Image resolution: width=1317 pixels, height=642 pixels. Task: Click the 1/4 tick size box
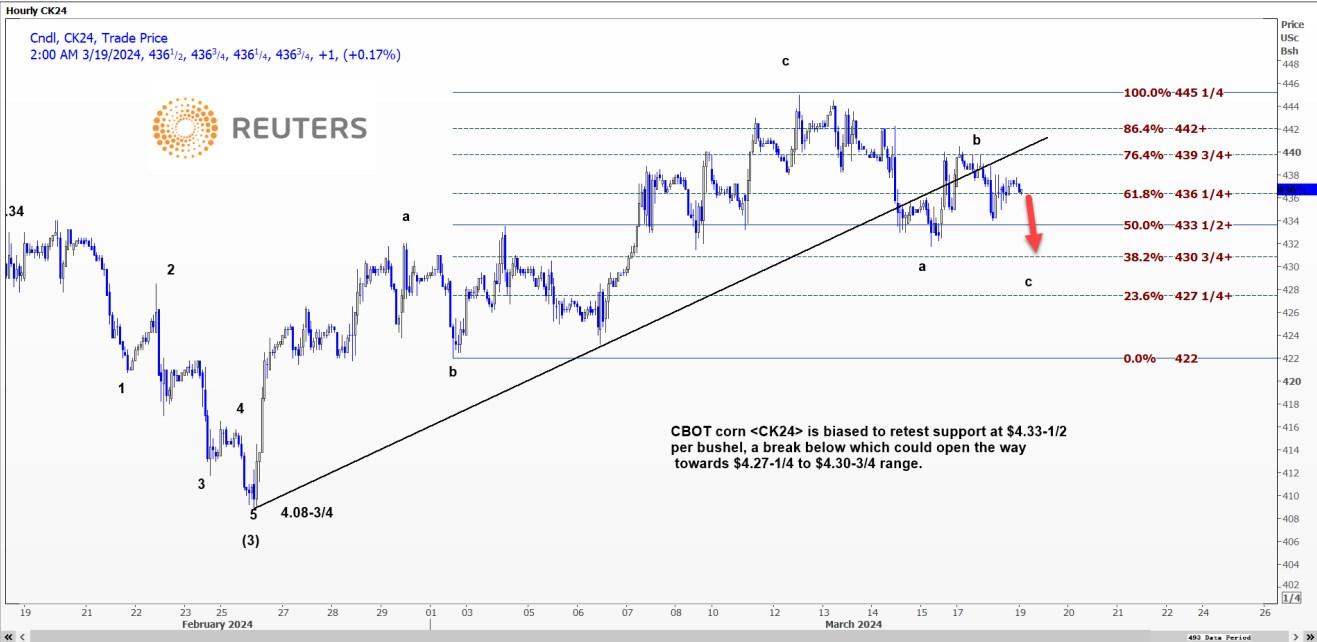pos(1292,598)
